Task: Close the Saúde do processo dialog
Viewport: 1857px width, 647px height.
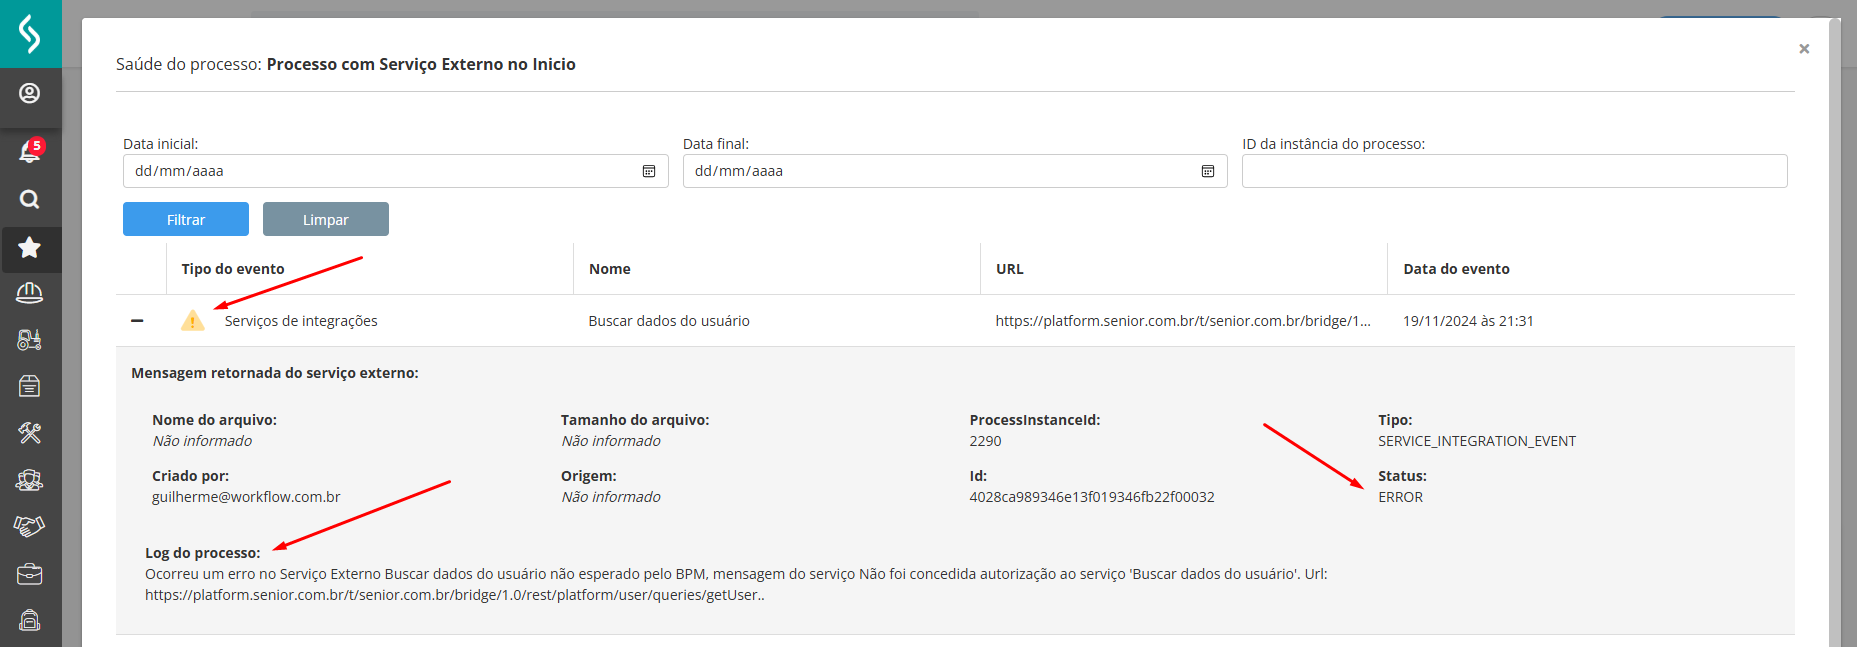Action: point(1804,49)
